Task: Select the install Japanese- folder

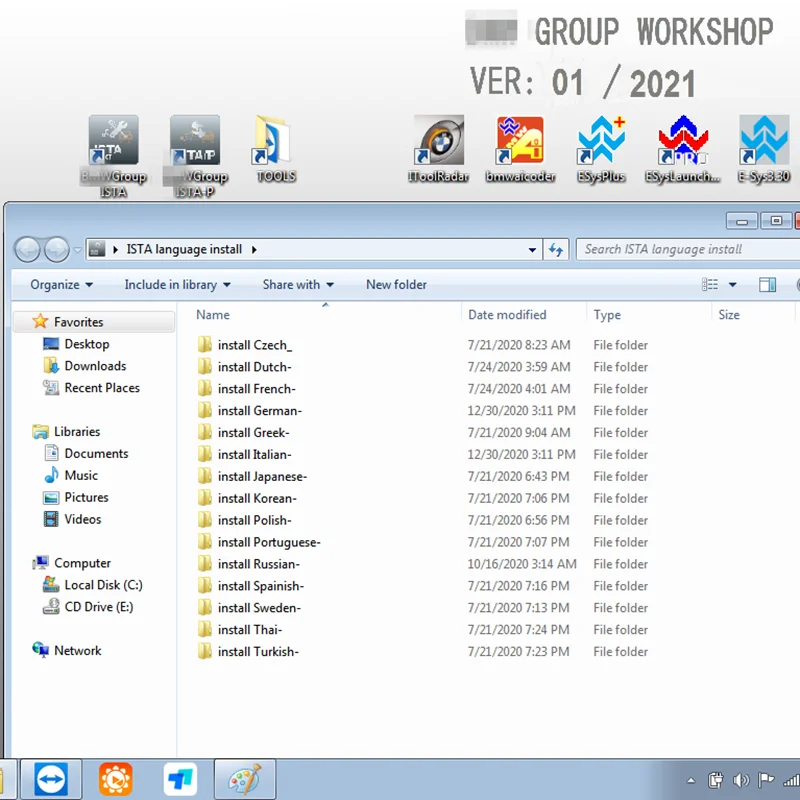Action: [262, 477]
